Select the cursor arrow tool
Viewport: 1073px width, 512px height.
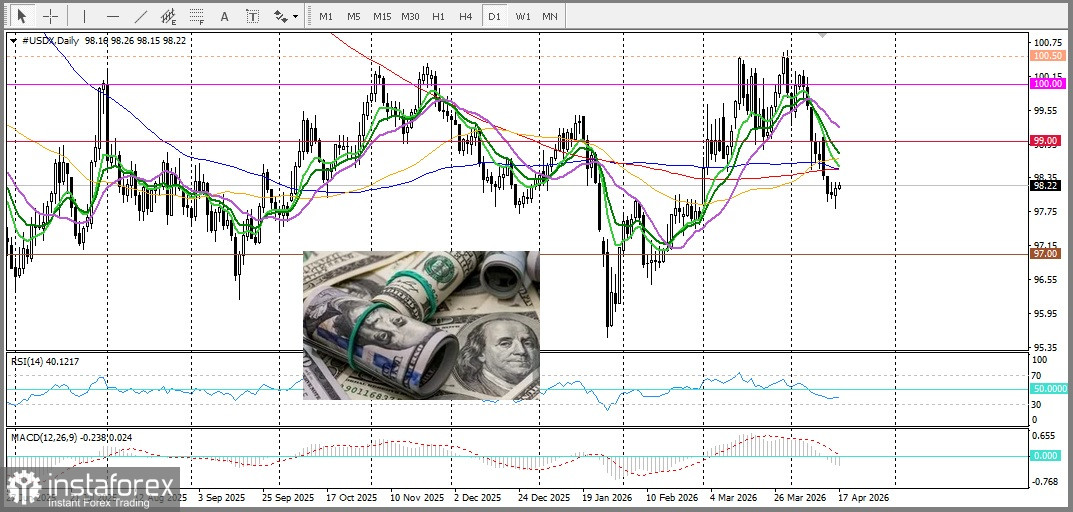point(22,16)
